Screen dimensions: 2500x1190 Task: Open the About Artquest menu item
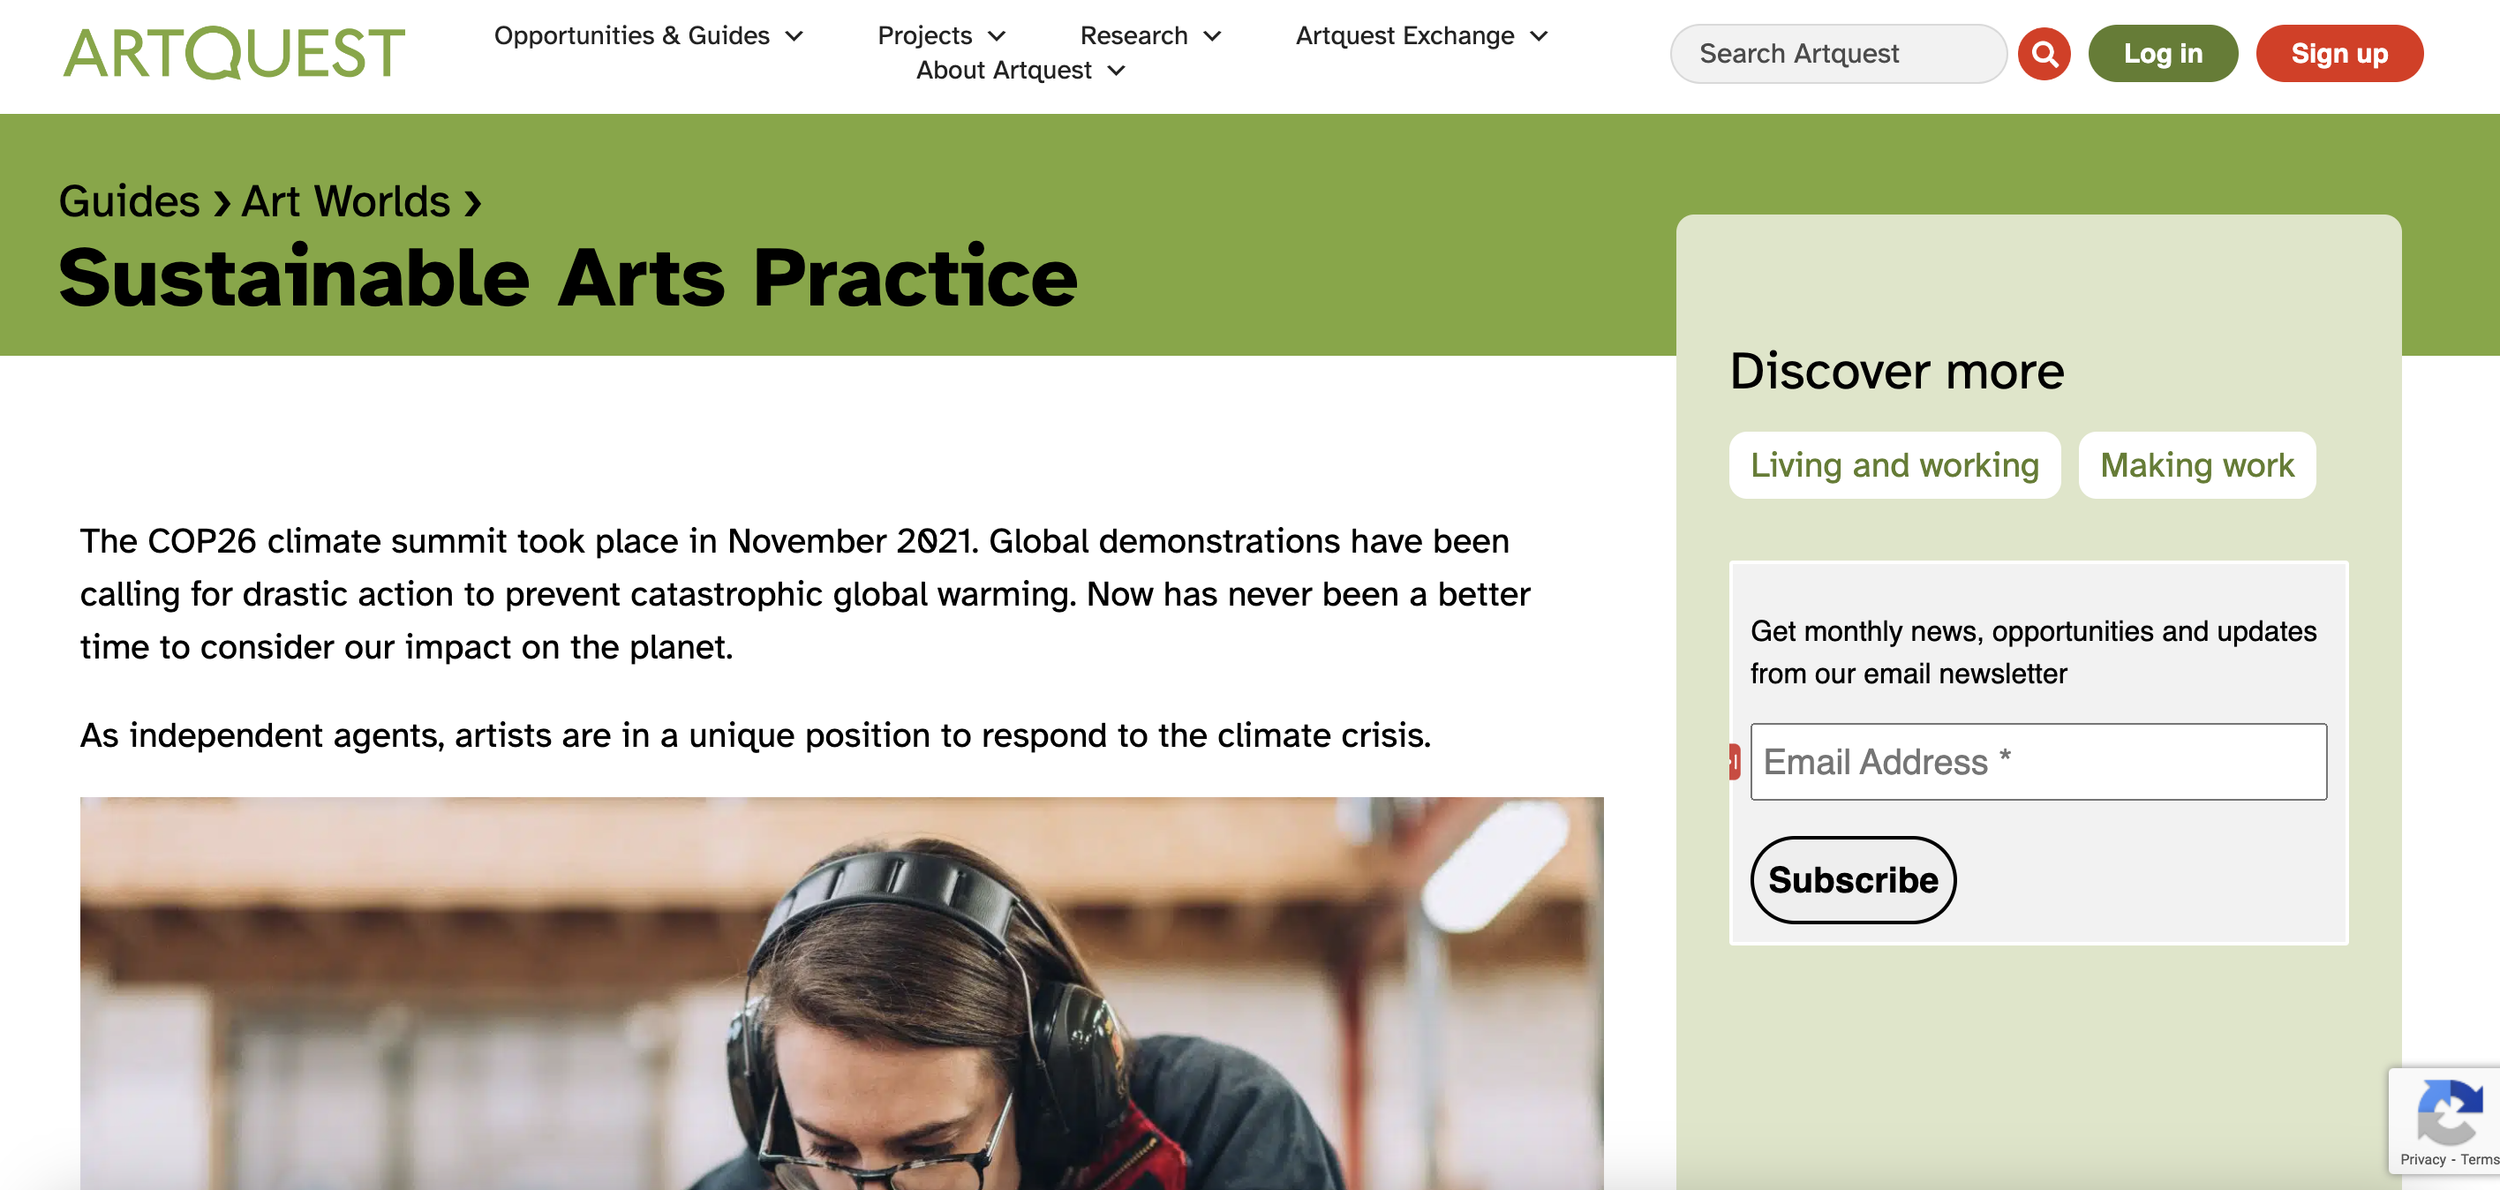[1003, 70]
